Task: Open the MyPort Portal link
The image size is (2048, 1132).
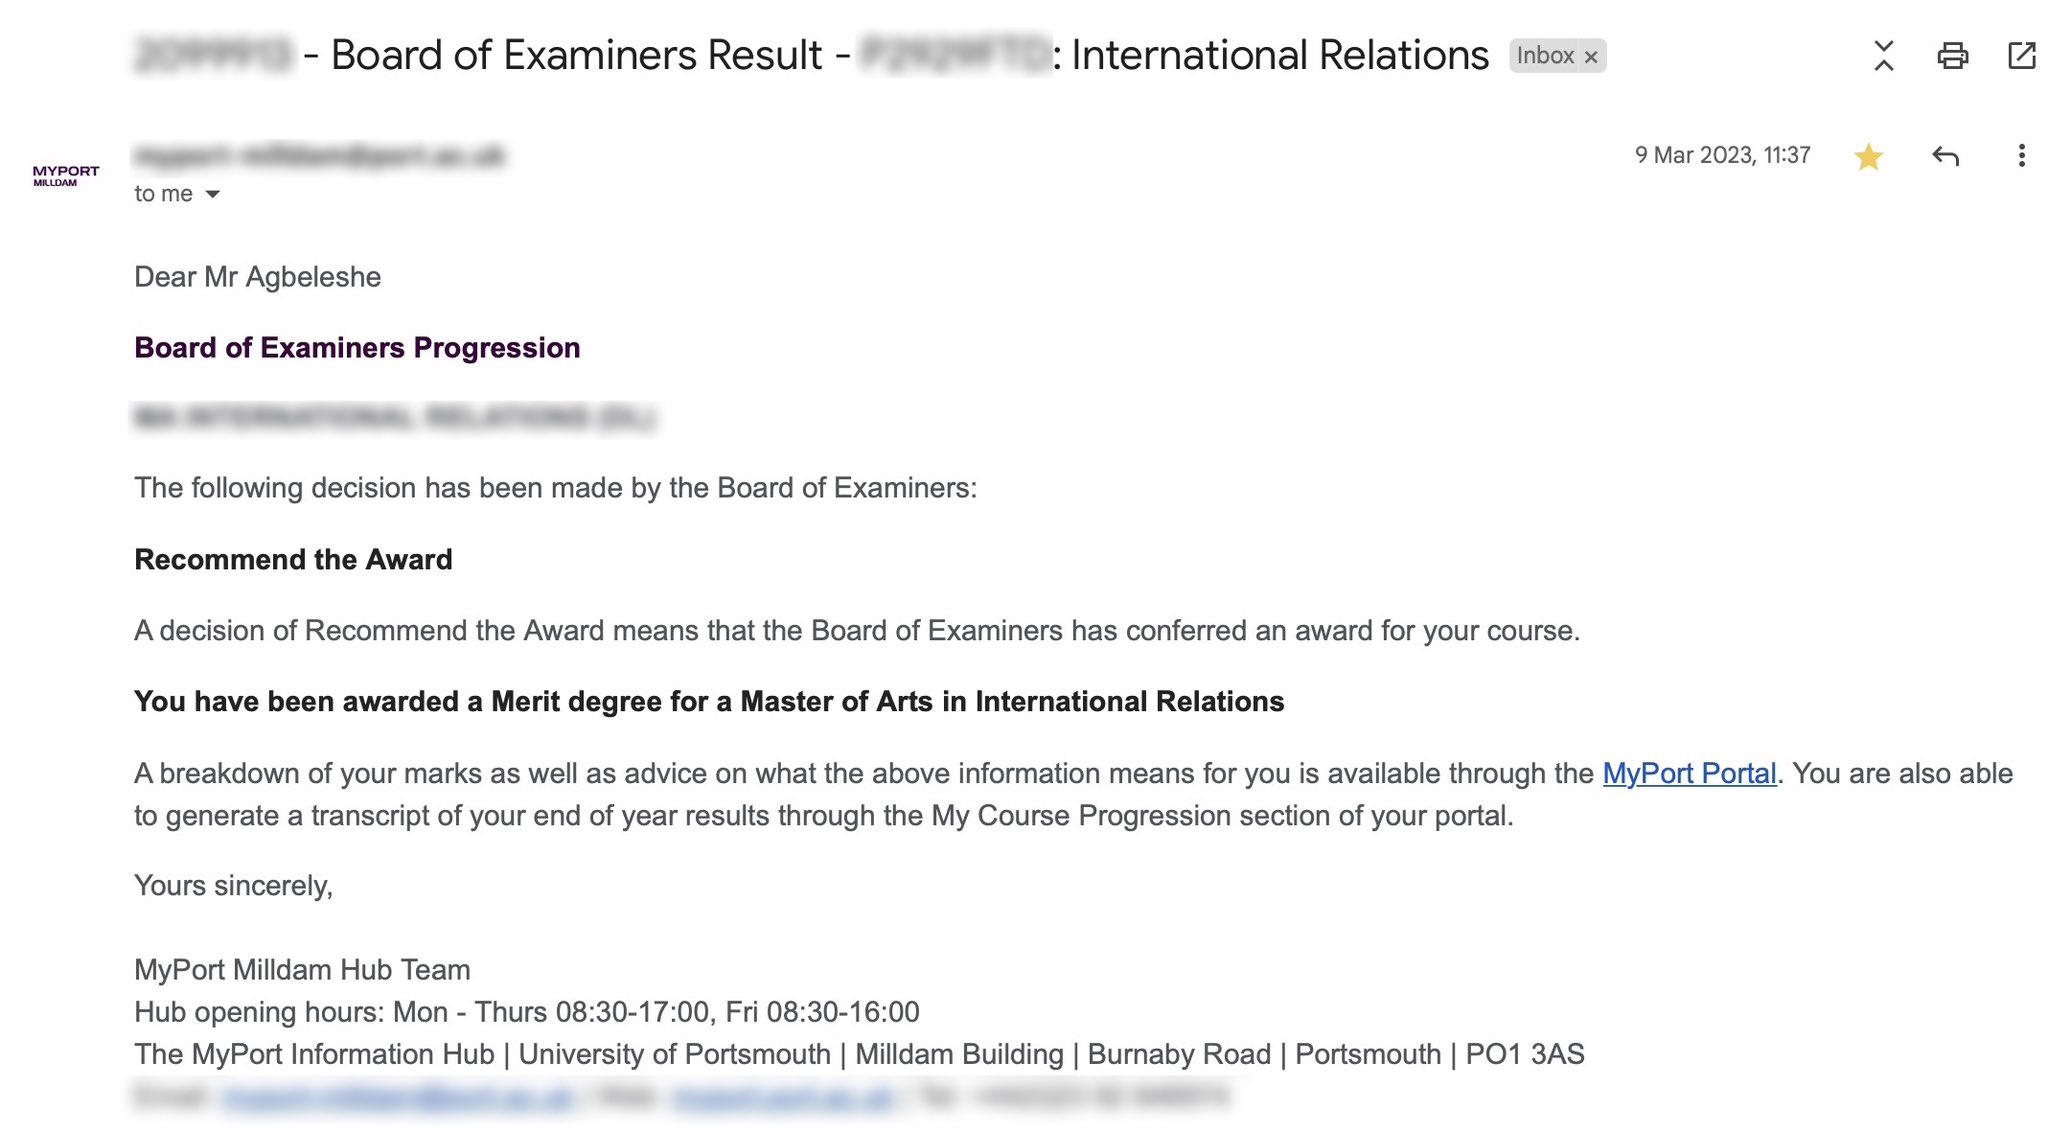Action: click(1689, 773)
